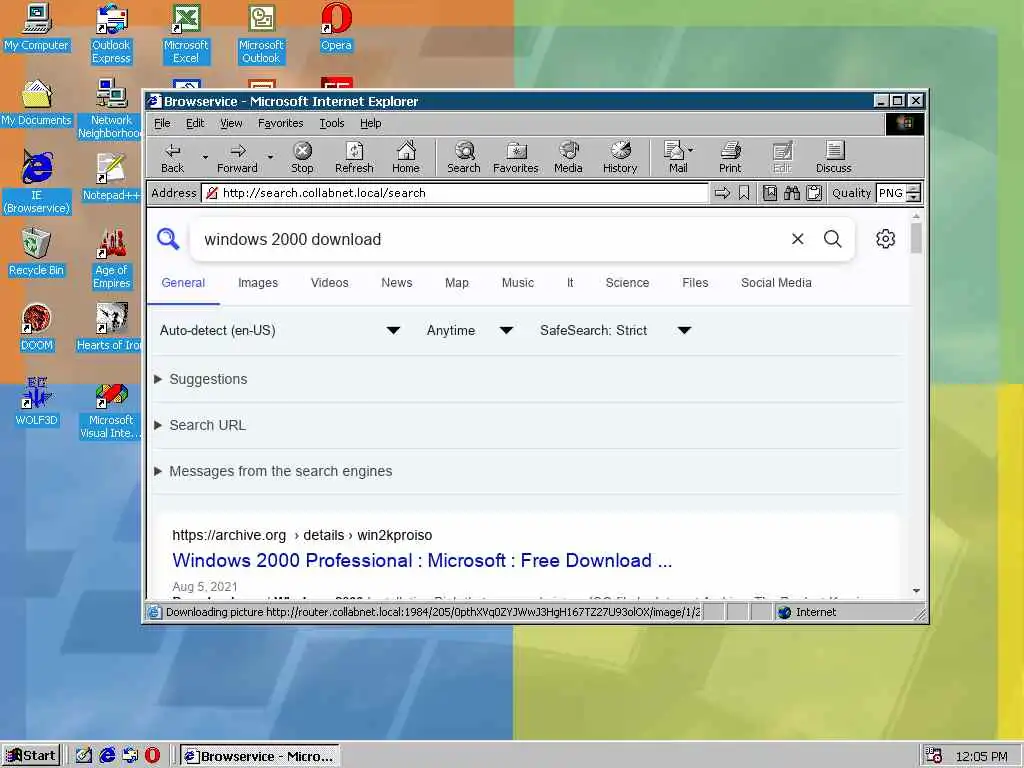1024x768 pixels.
Task: Submit search with the magnifier button
Action: [x=833, y=239]
